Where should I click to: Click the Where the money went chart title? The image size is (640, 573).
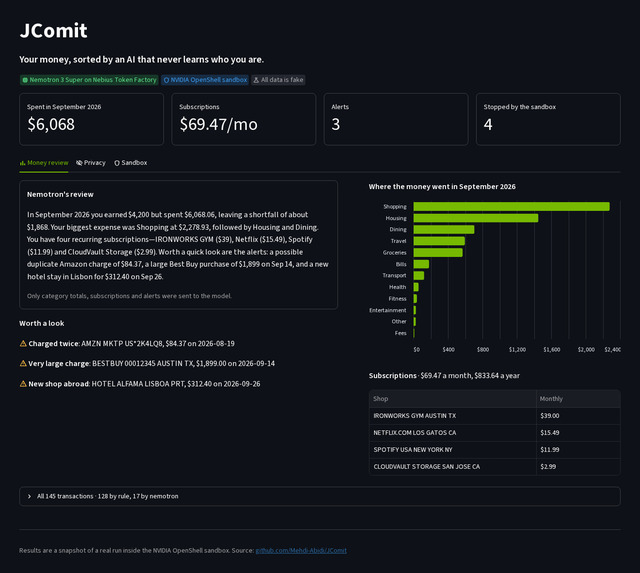442,187
